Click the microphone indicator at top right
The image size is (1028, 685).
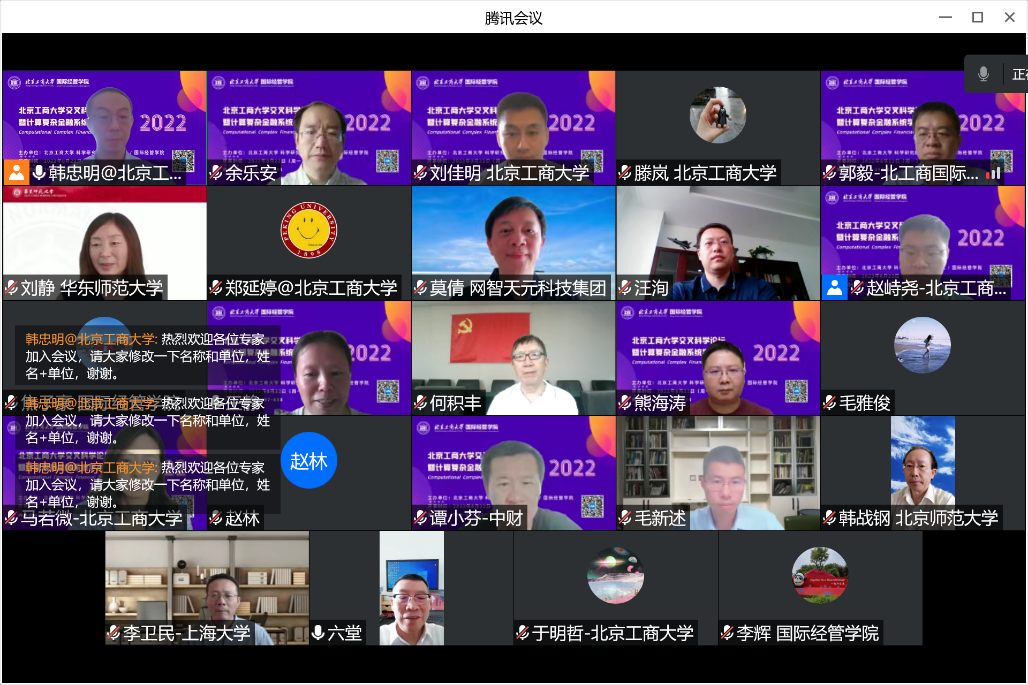(x=984, y=74)
